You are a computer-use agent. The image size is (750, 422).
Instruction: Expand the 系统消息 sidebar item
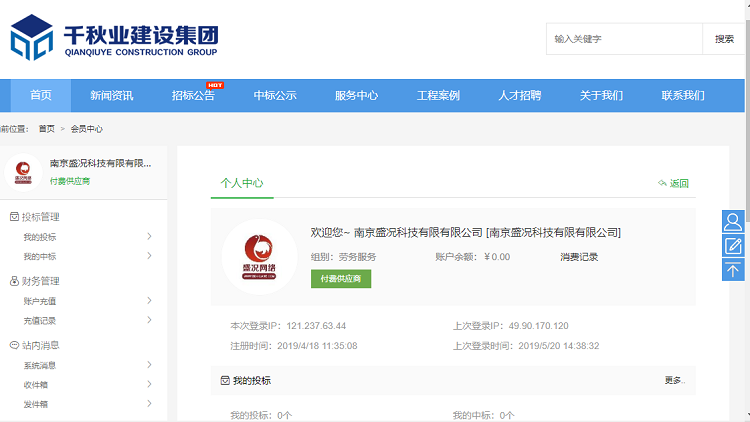tap(149, 365)
